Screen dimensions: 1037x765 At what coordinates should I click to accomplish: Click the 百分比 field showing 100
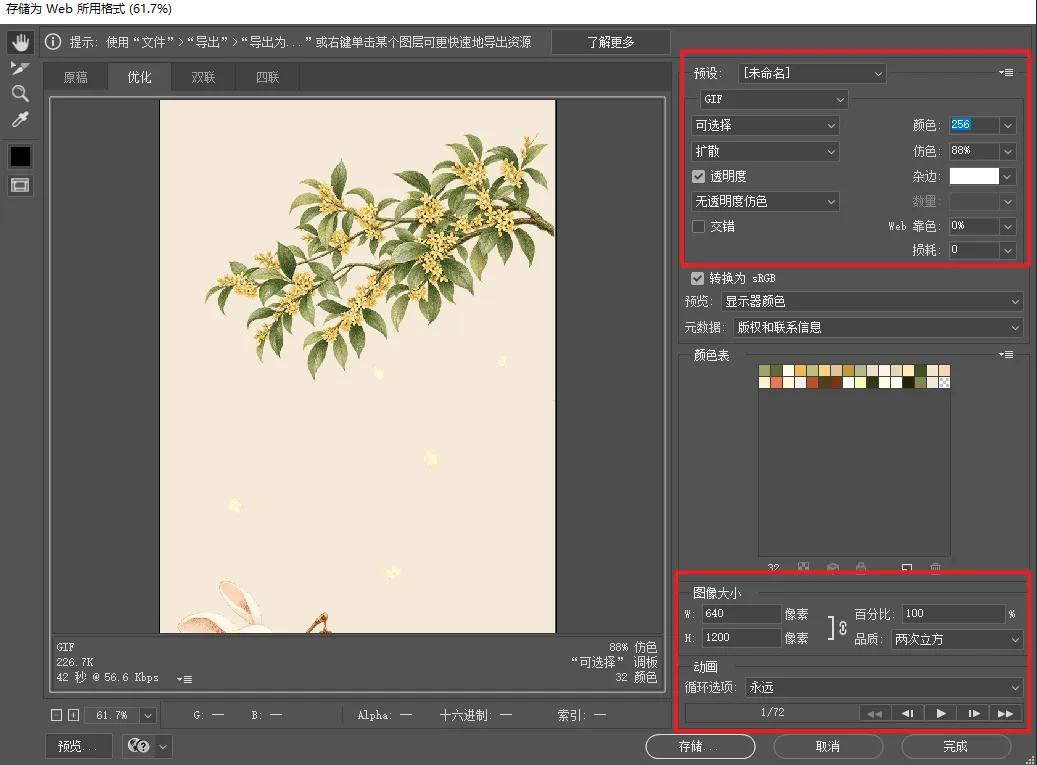coord(953,614)
